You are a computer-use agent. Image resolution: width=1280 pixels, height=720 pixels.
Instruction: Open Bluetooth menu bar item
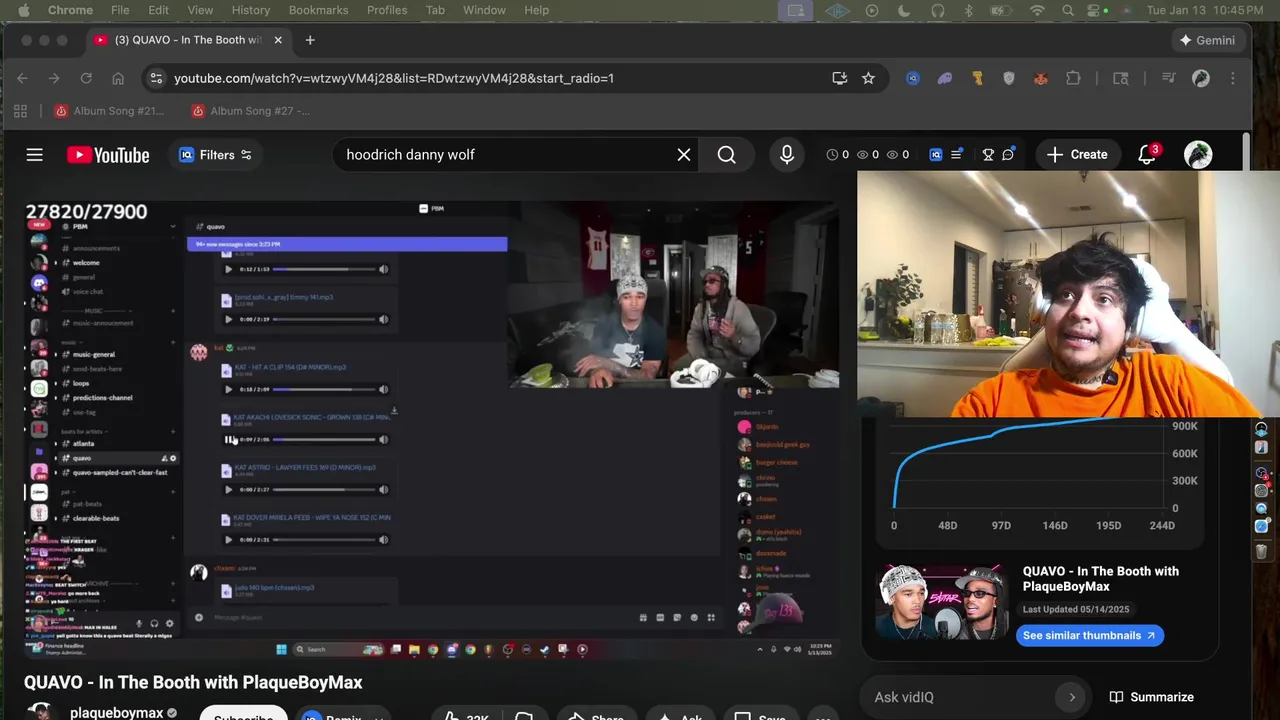(x=968, y=10)
